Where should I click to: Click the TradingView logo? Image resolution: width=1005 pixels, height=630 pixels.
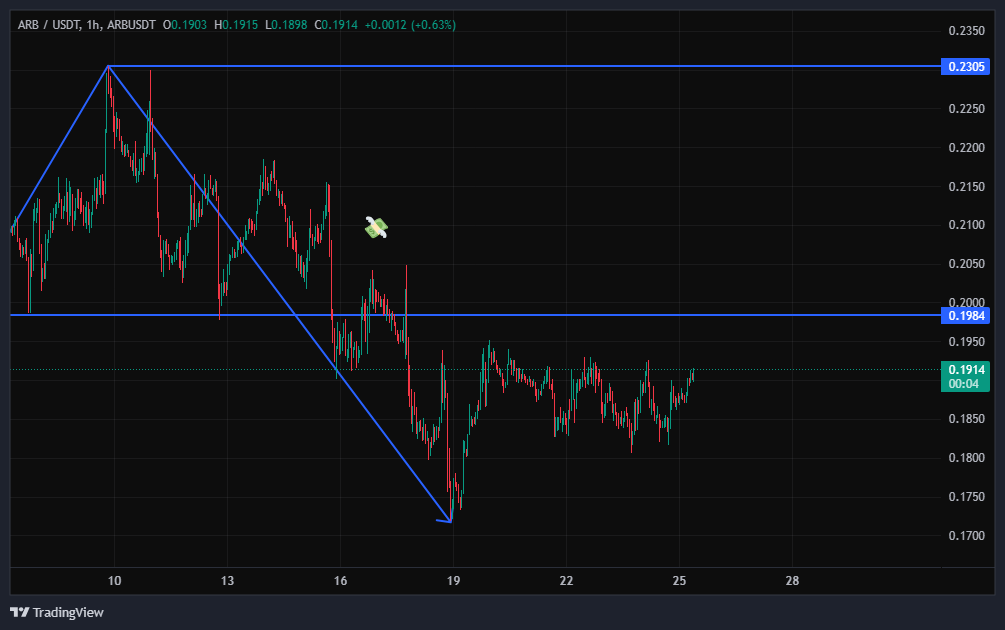coord(57,612)
